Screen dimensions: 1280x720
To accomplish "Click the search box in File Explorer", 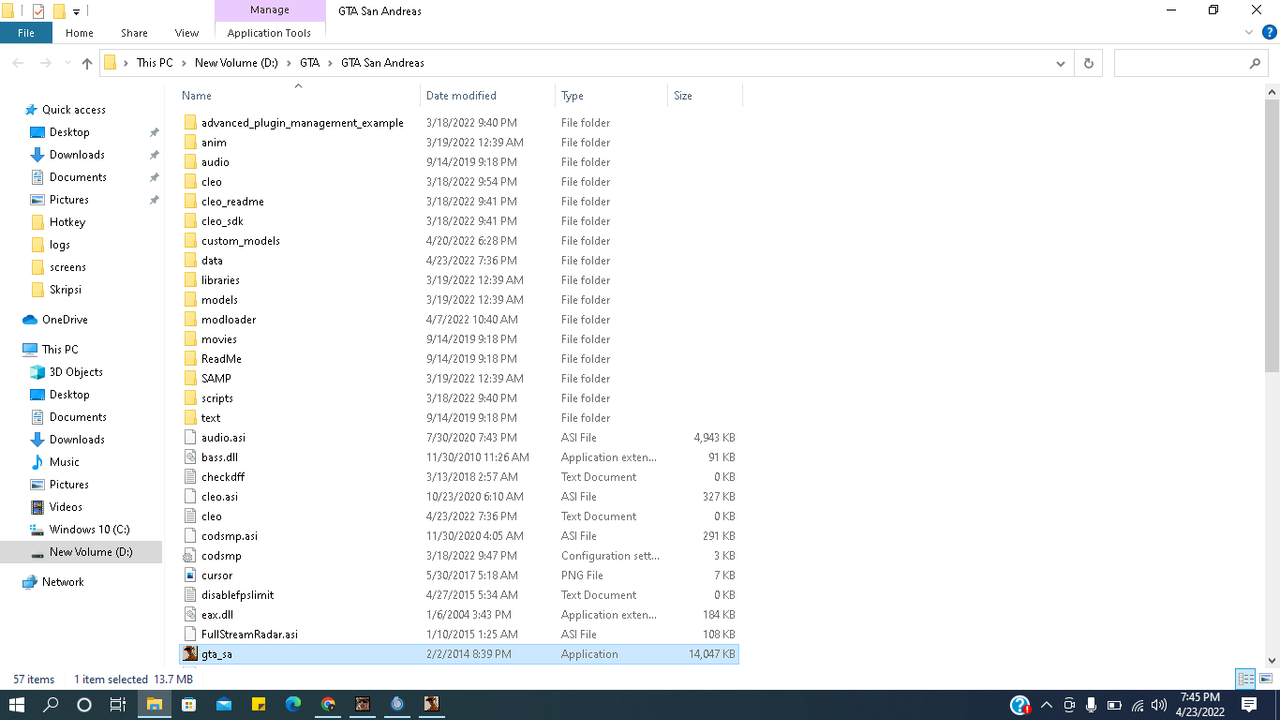I will click(x=1191, y=63).
